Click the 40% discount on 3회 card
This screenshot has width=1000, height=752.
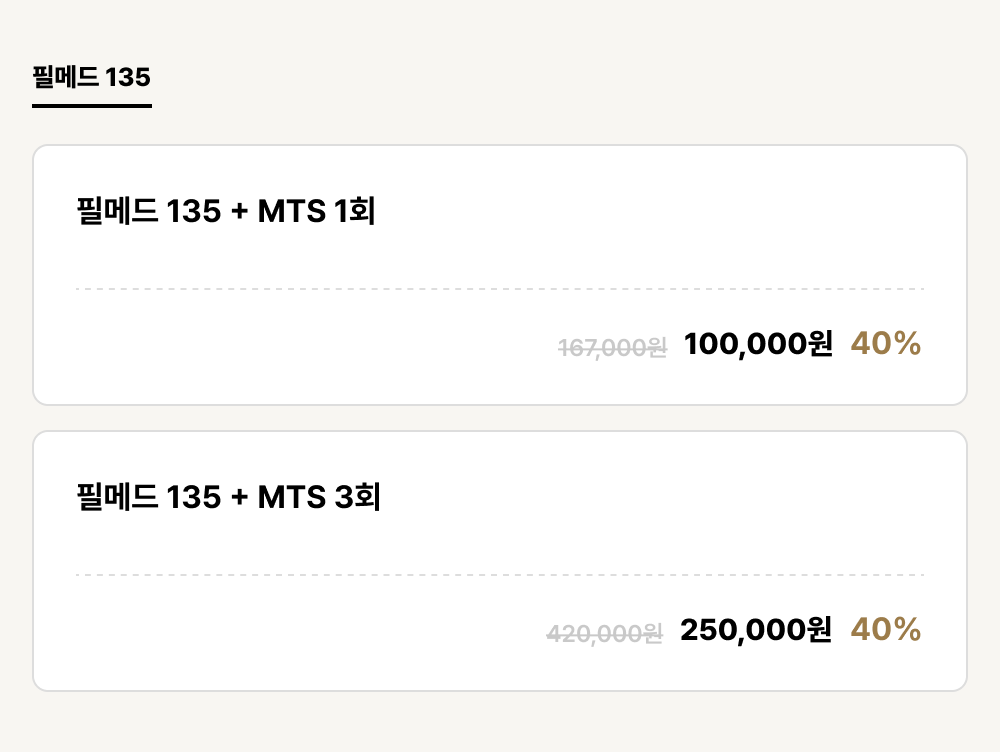[886, 629]
